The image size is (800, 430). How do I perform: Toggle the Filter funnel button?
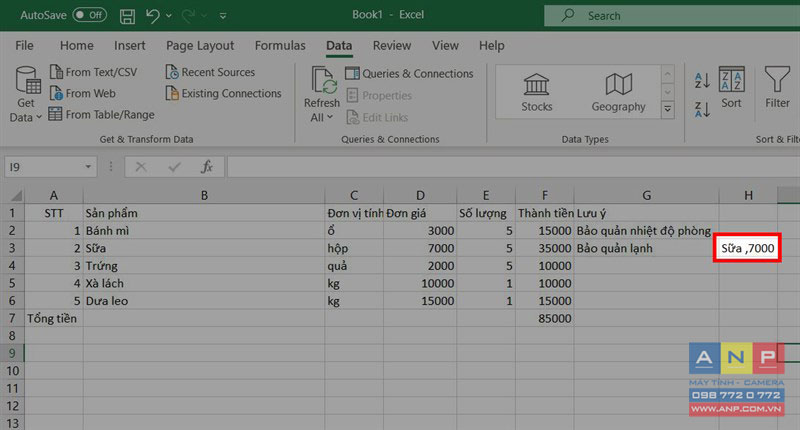(777, 87)
